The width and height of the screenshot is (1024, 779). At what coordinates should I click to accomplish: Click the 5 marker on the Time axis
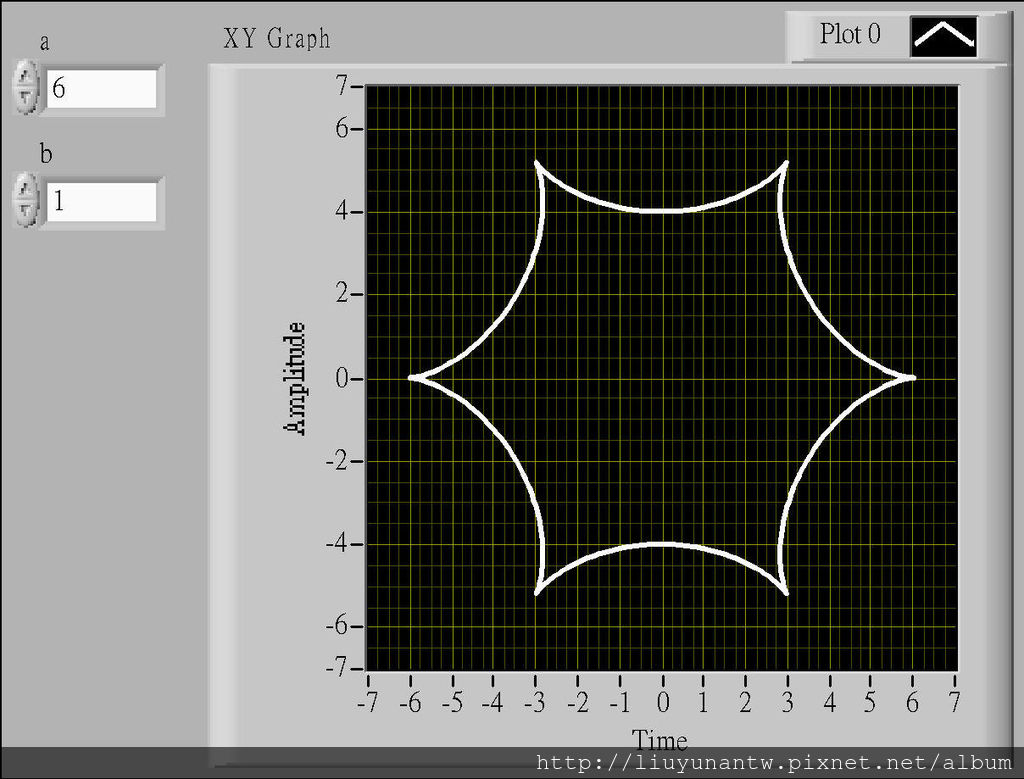(871, 703)
